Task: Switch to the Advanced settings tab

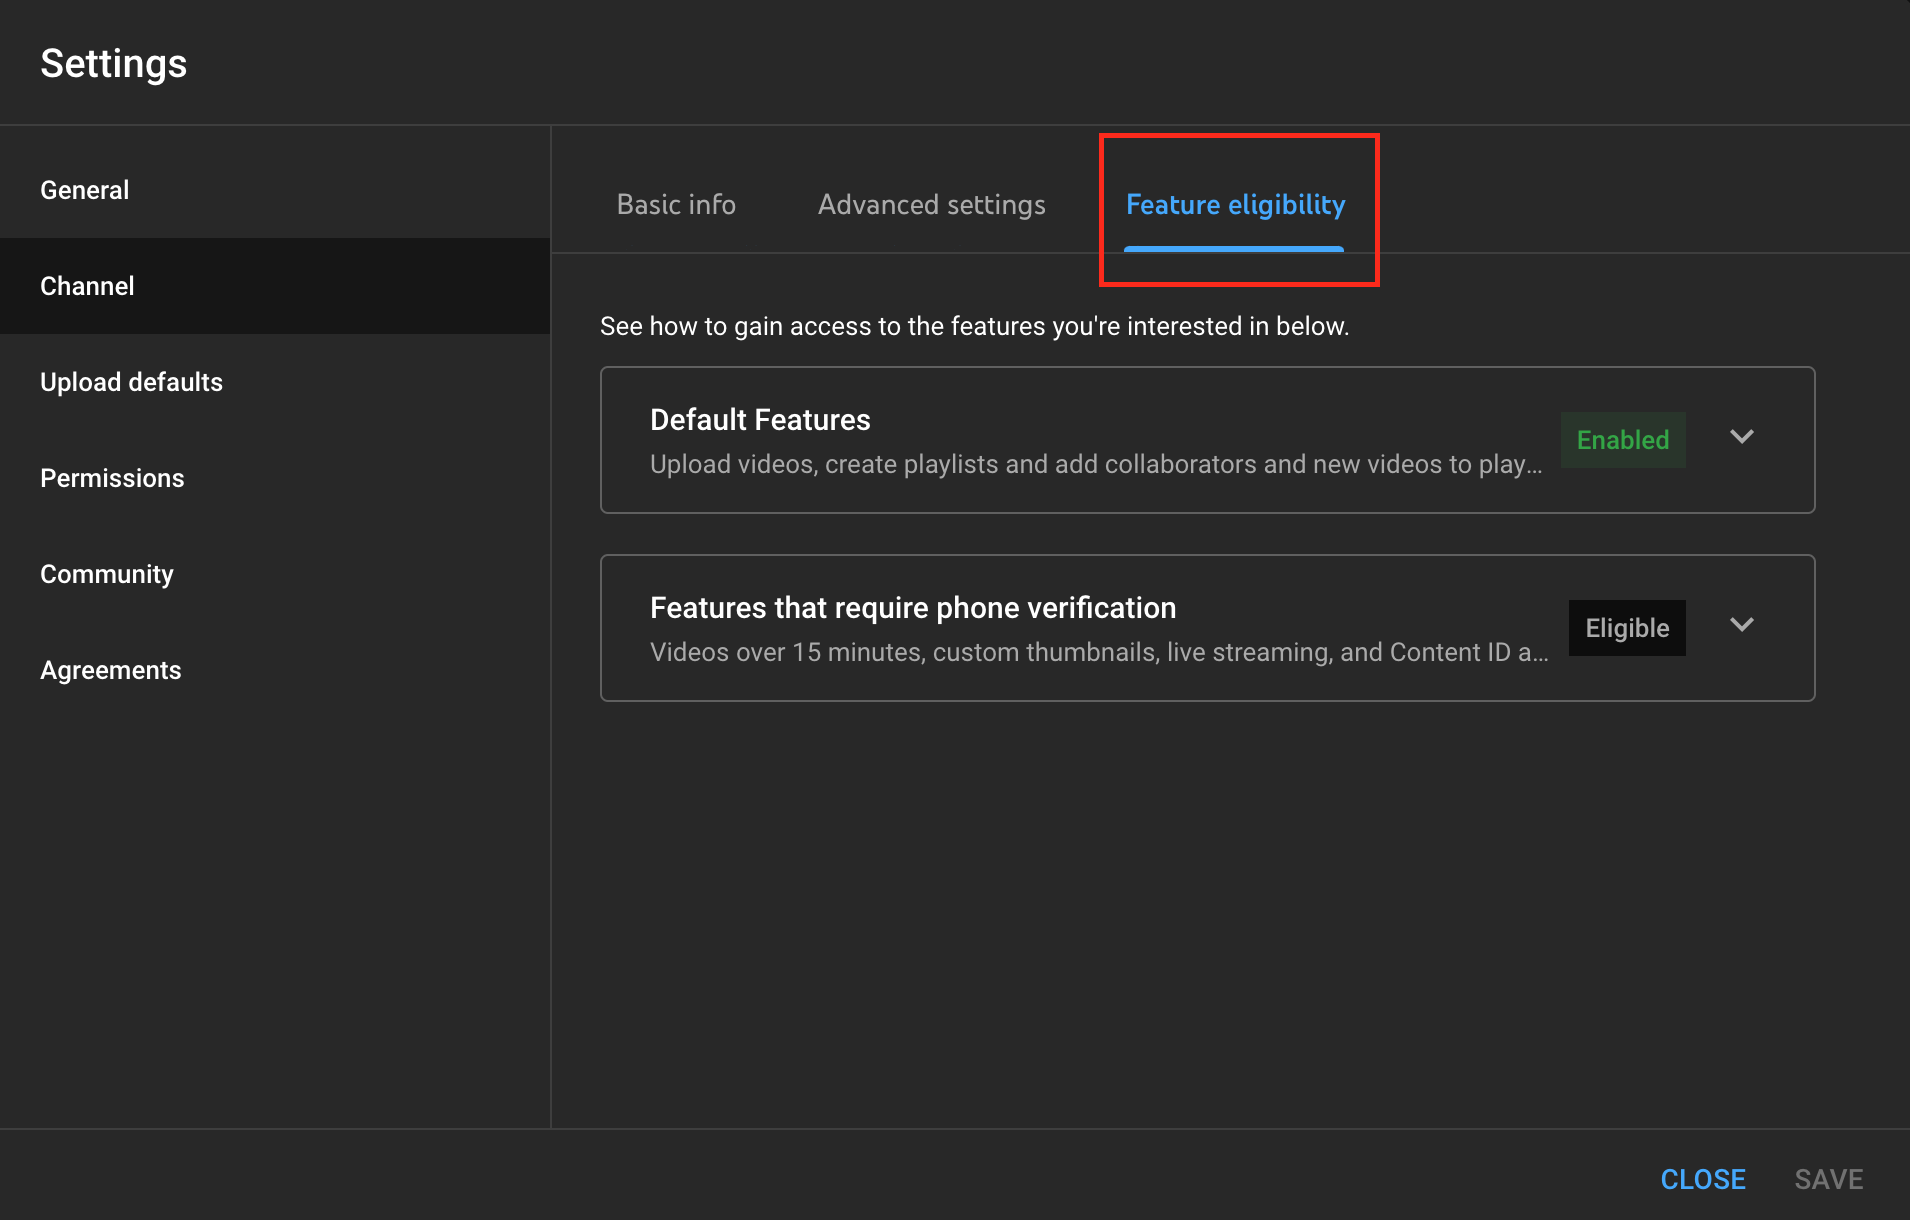Action: coord(931,205)
